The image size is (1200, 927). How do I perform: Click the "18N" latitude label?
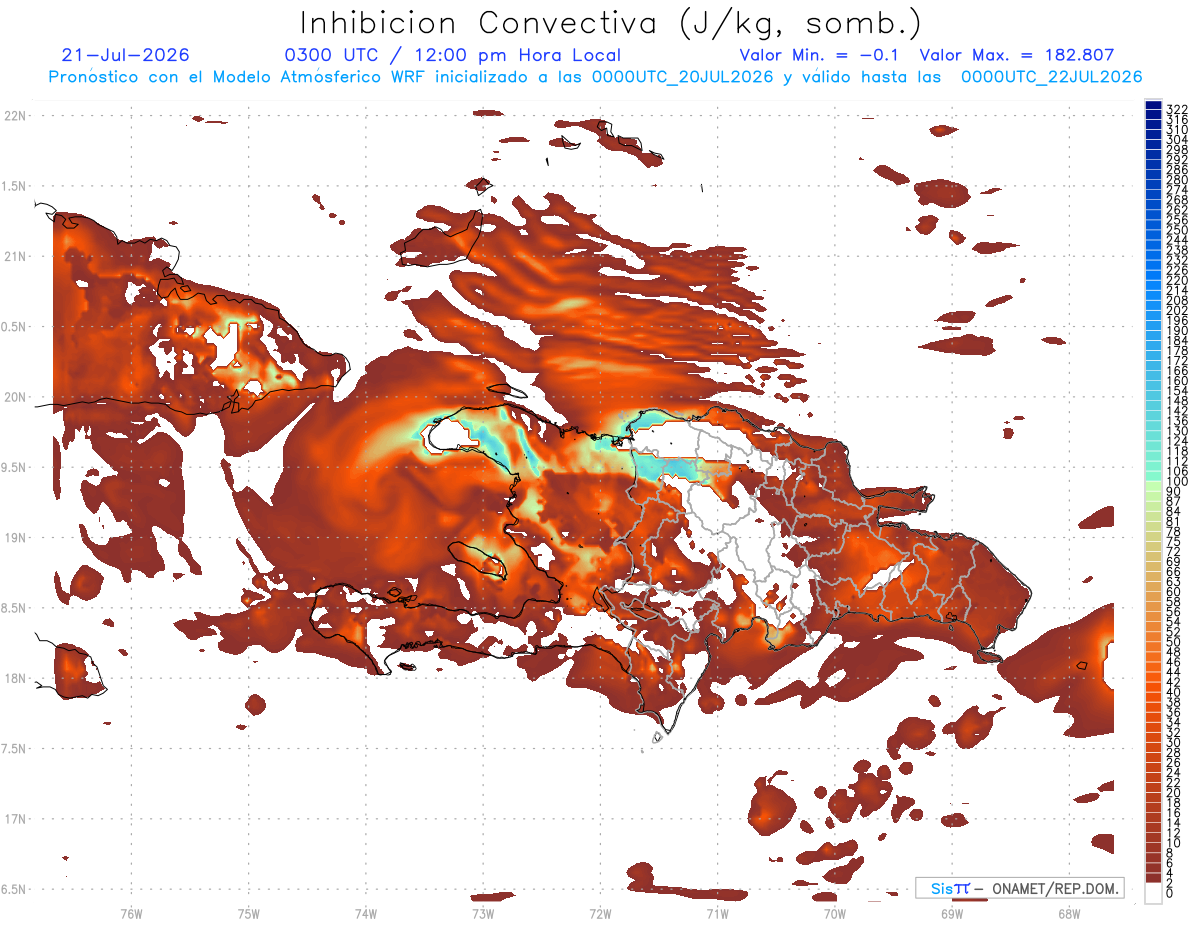pos(14,679)
